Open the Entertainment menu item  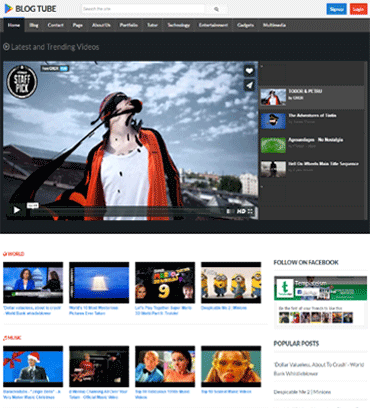point(213,25)
